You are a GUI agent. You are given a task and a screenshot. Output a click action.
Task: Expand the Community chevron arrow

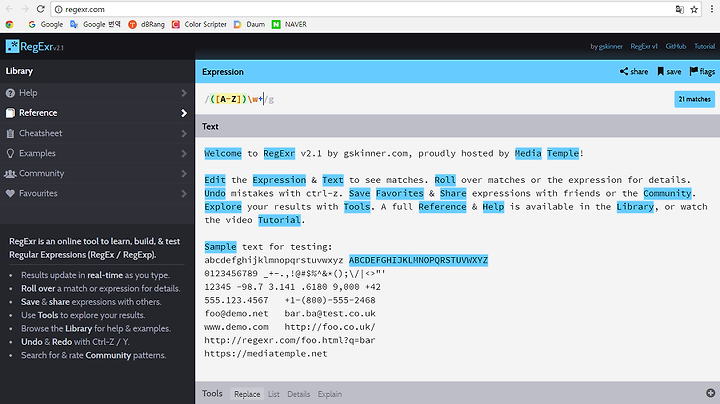click(184, 174)
